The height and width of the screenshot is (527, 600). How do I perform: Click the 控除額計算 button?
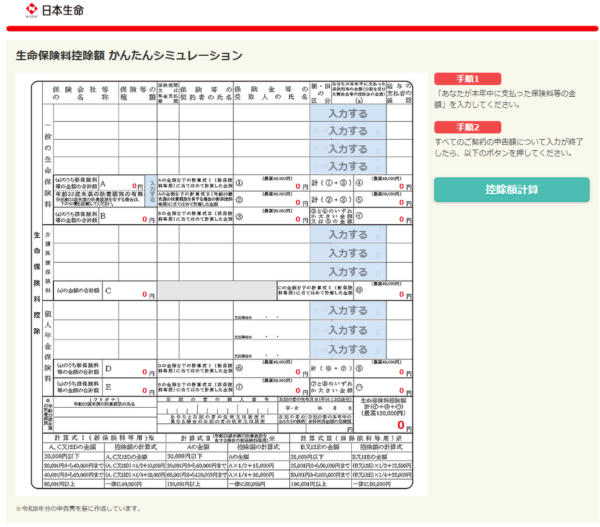click(x=512, y=189)
